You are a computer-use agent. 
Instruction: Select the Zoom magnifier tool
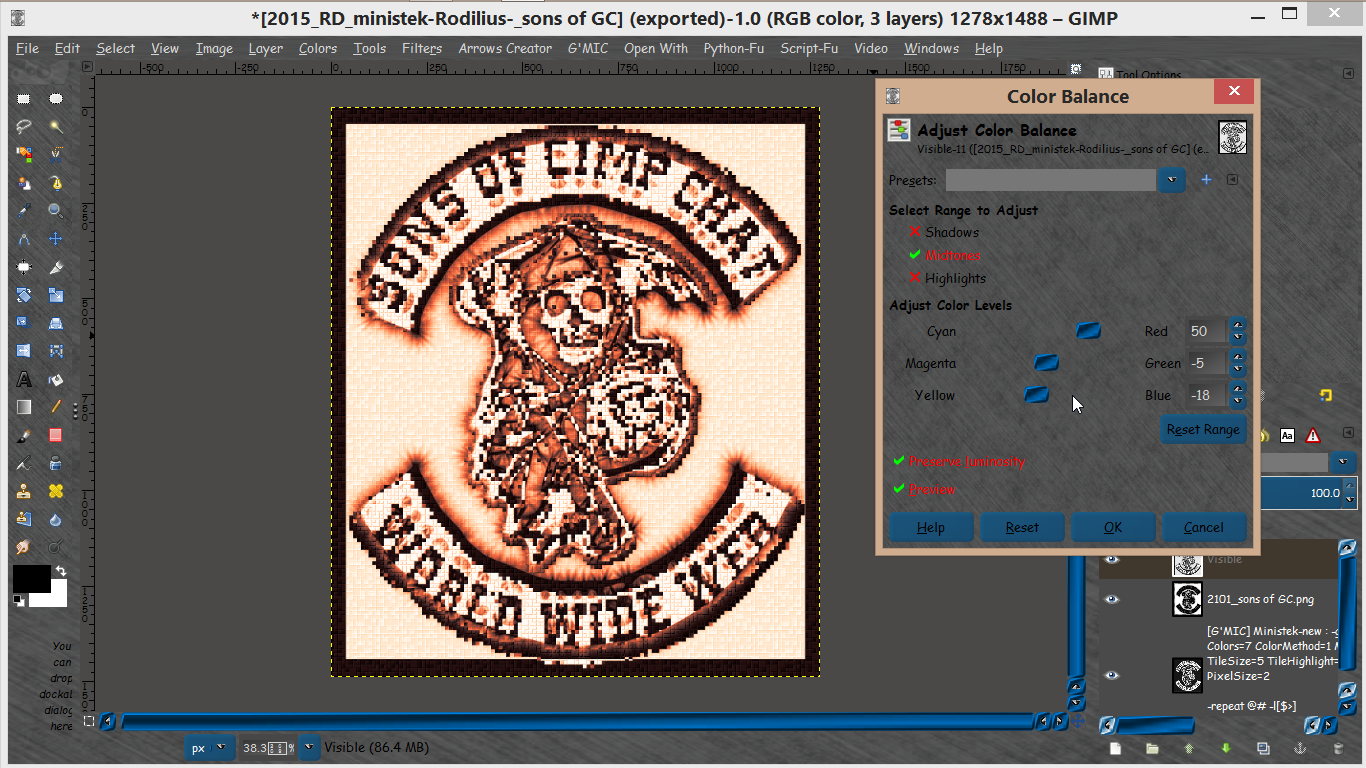click(x=56, y=211)
